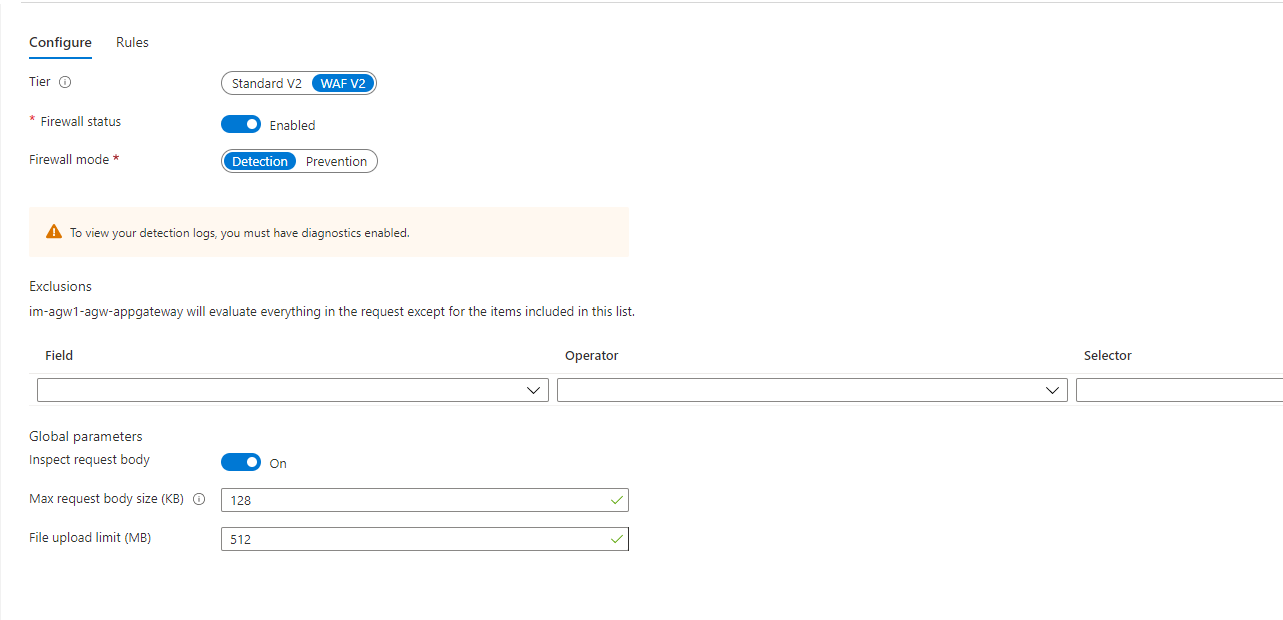Click the Operator dropdown chevron
The height and width of the screenshot is (620, 1283).
point(1052,390)
